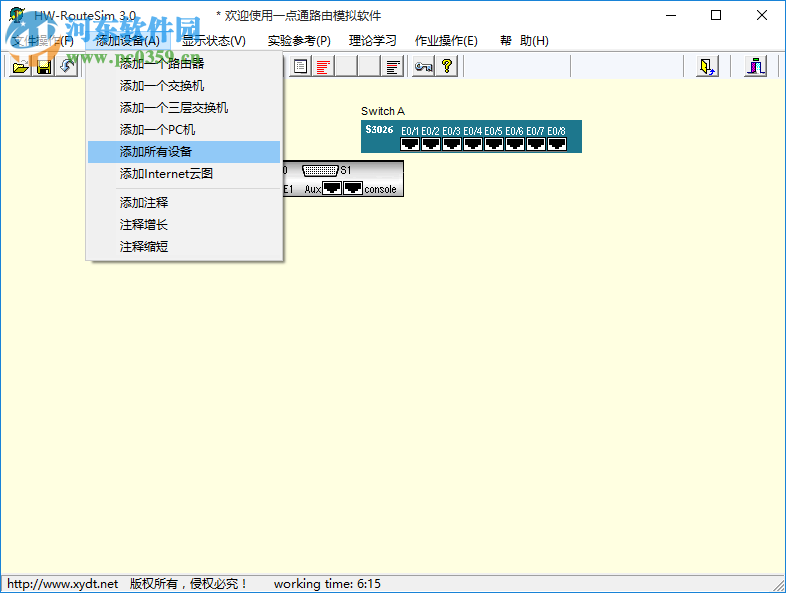Click the S1 serial port on router
Viewport: 786px width, 593px height.
(320, 170)
